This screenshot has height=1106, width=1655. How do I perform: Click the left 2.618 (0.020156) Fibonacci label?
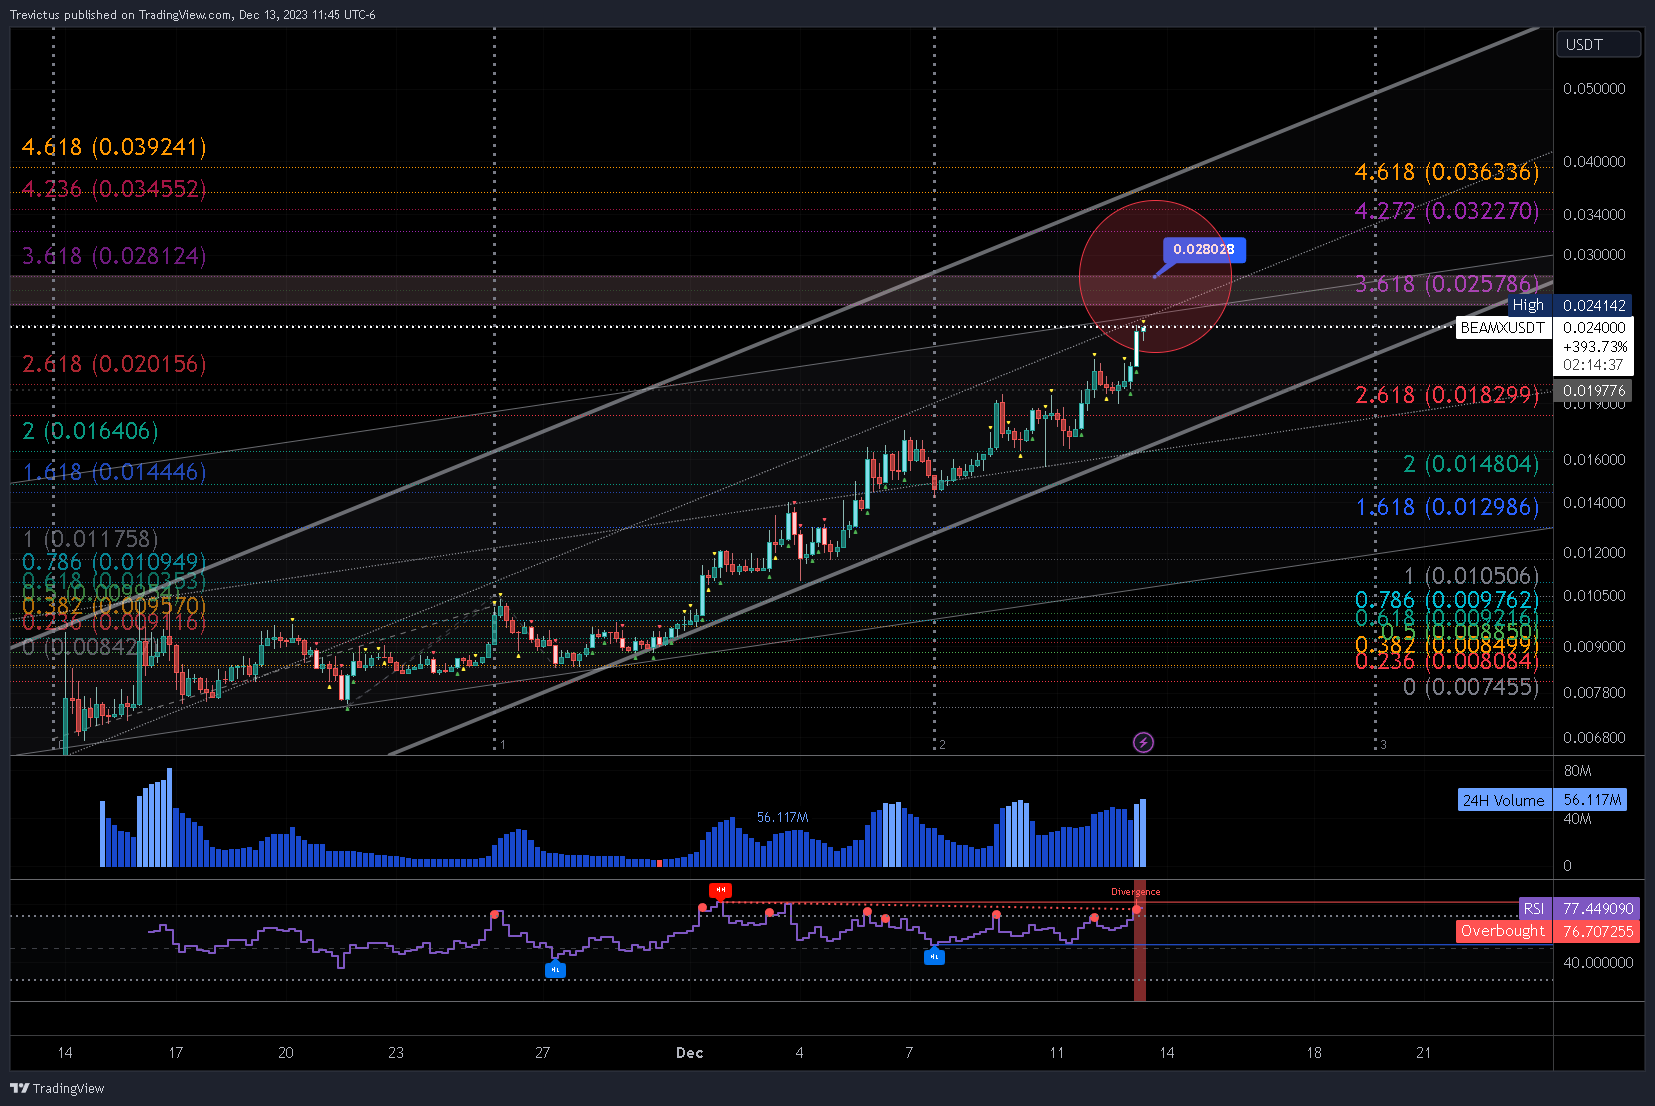pos(114,364)
